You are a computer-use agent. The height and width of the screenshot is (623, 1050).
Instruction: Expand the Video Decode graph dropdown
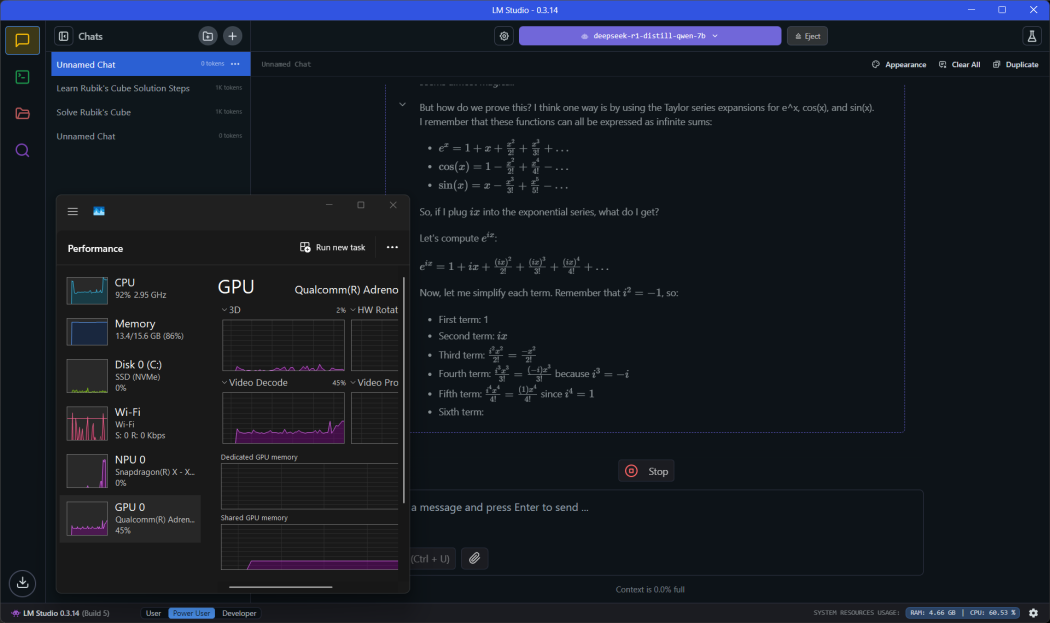[x=225, y=382]
